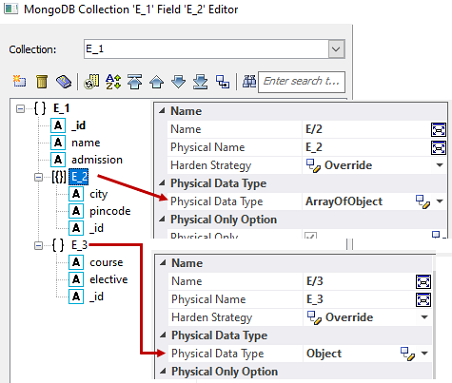Viewport: 452px width, 383px height.
Task: Click the Delete trash can icon
Action: [42, 81]
